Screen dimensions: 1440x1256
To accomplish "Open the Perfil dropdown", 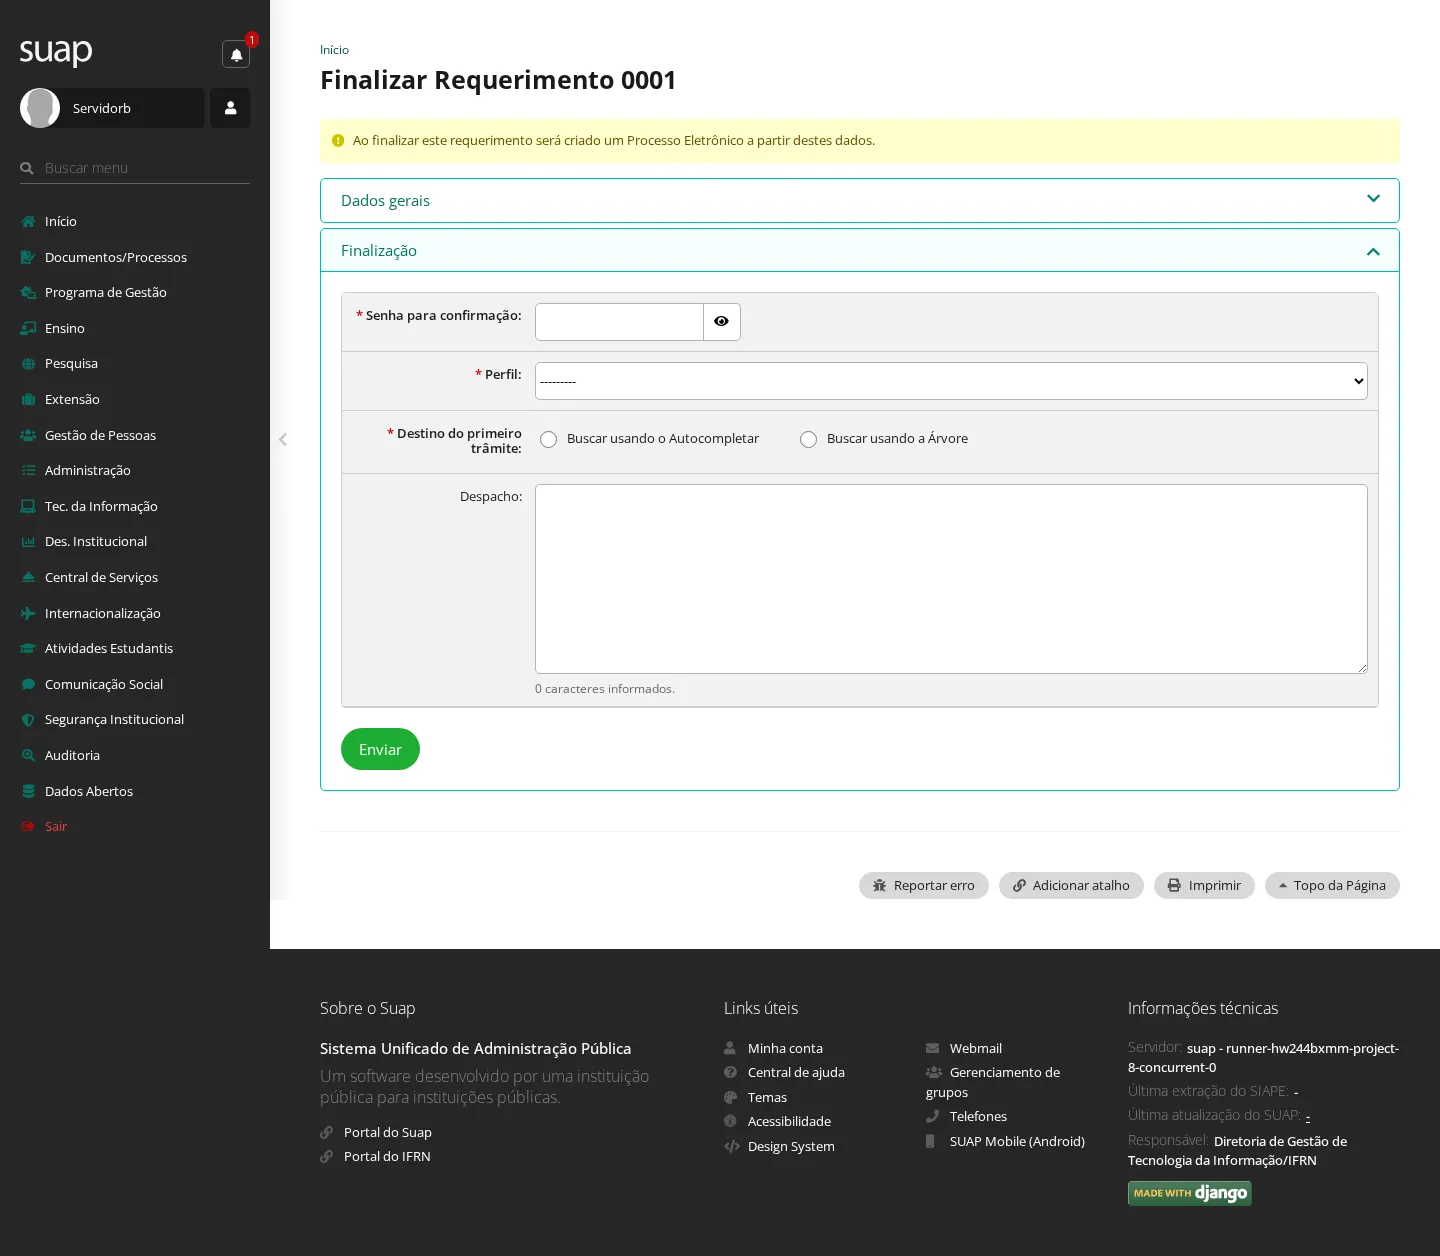I will [x=951, y=381].
